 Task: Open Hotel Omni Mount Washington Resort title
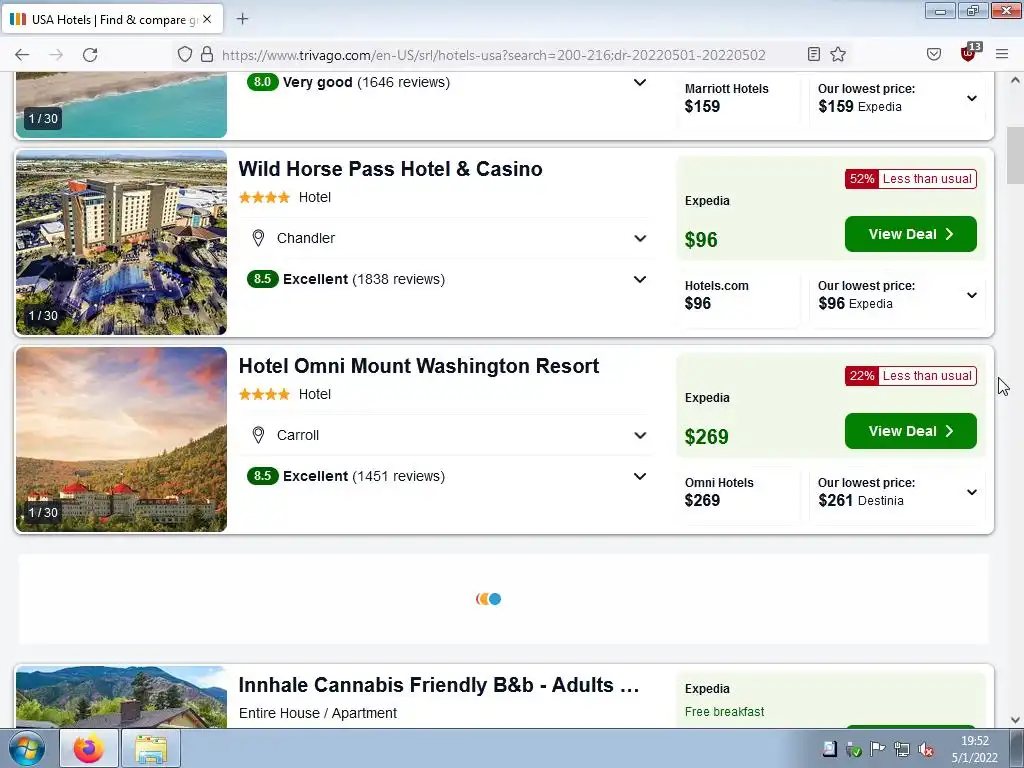click(x=419, y=366)
